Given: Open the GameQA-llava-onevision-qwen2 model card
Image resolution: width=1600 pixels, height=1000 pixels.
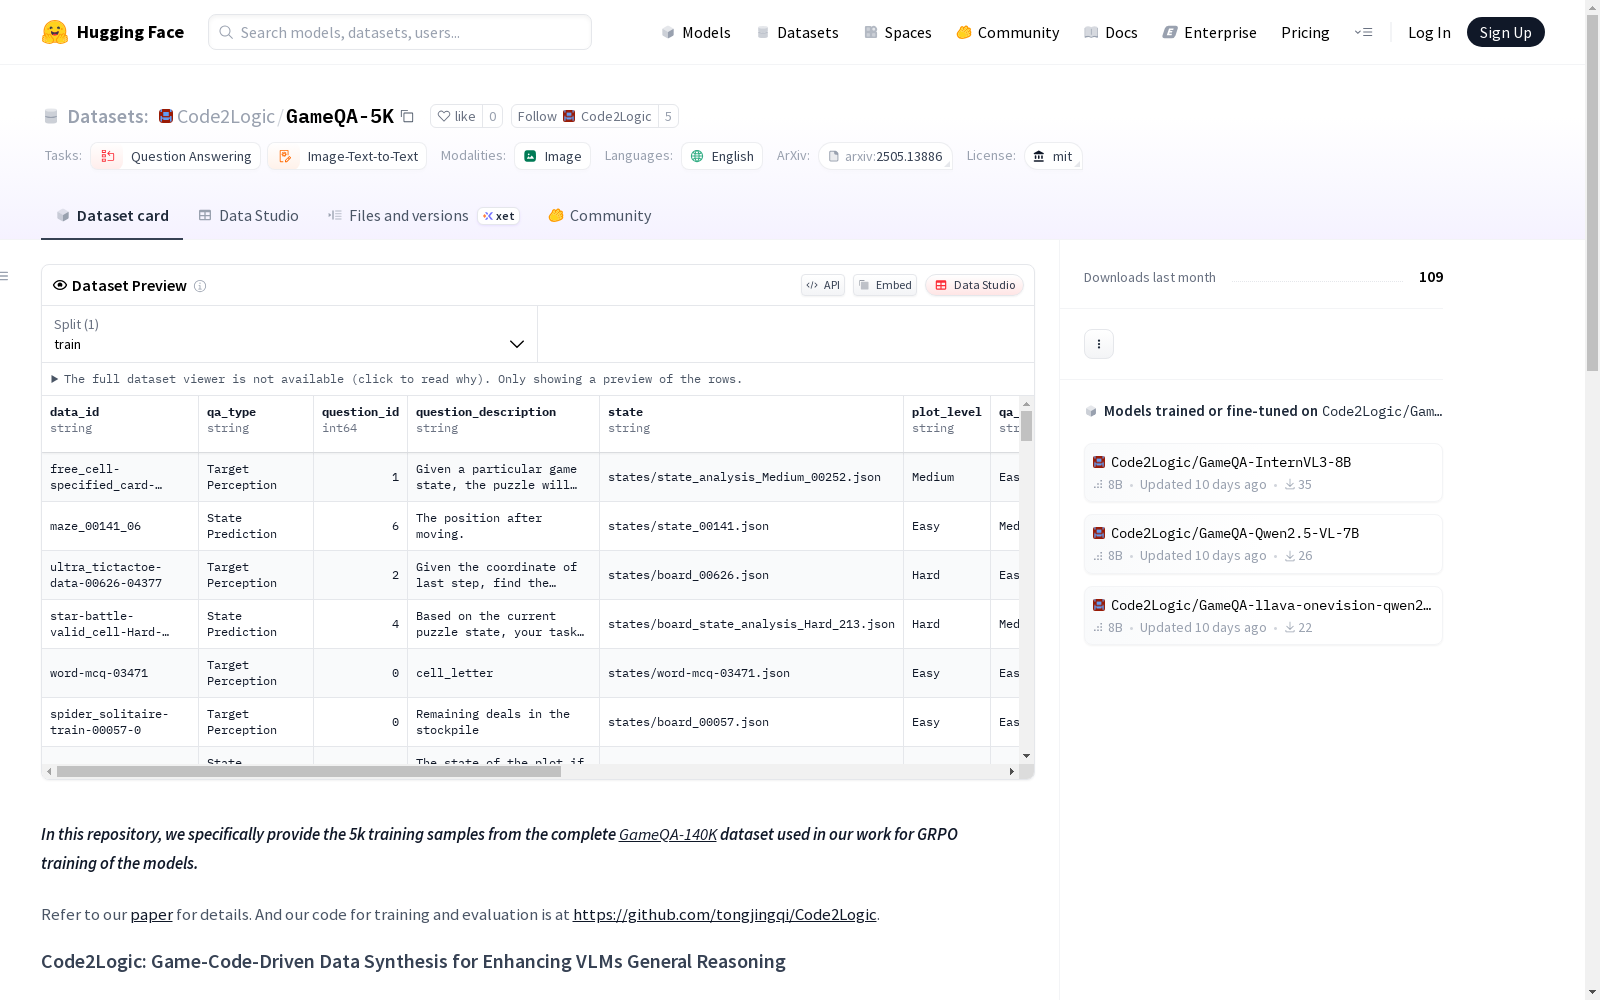Looking at the screenshot, I should coord(1263,616).
